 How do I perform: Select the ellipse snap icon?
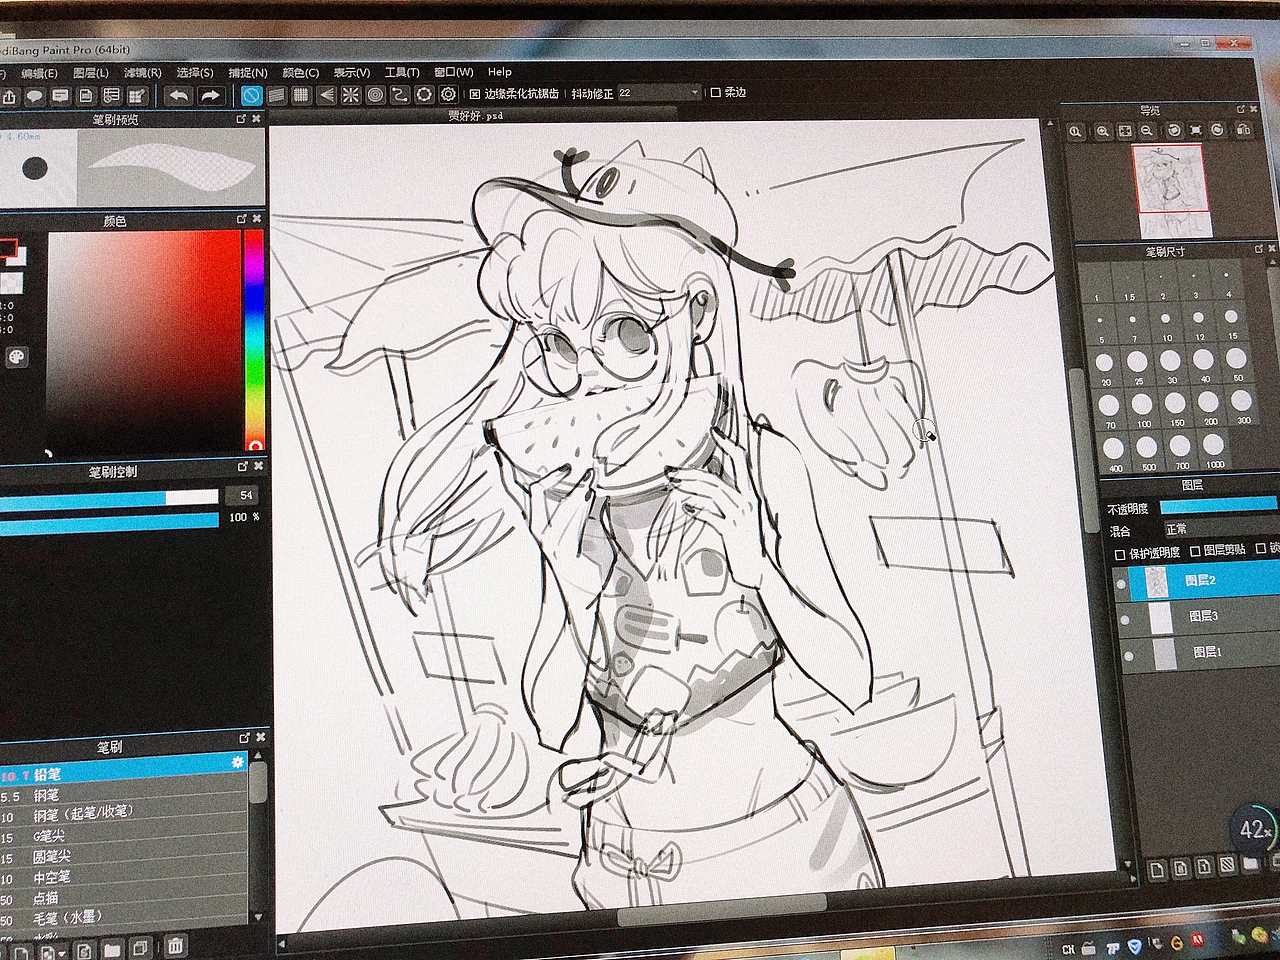pos(424,94)
